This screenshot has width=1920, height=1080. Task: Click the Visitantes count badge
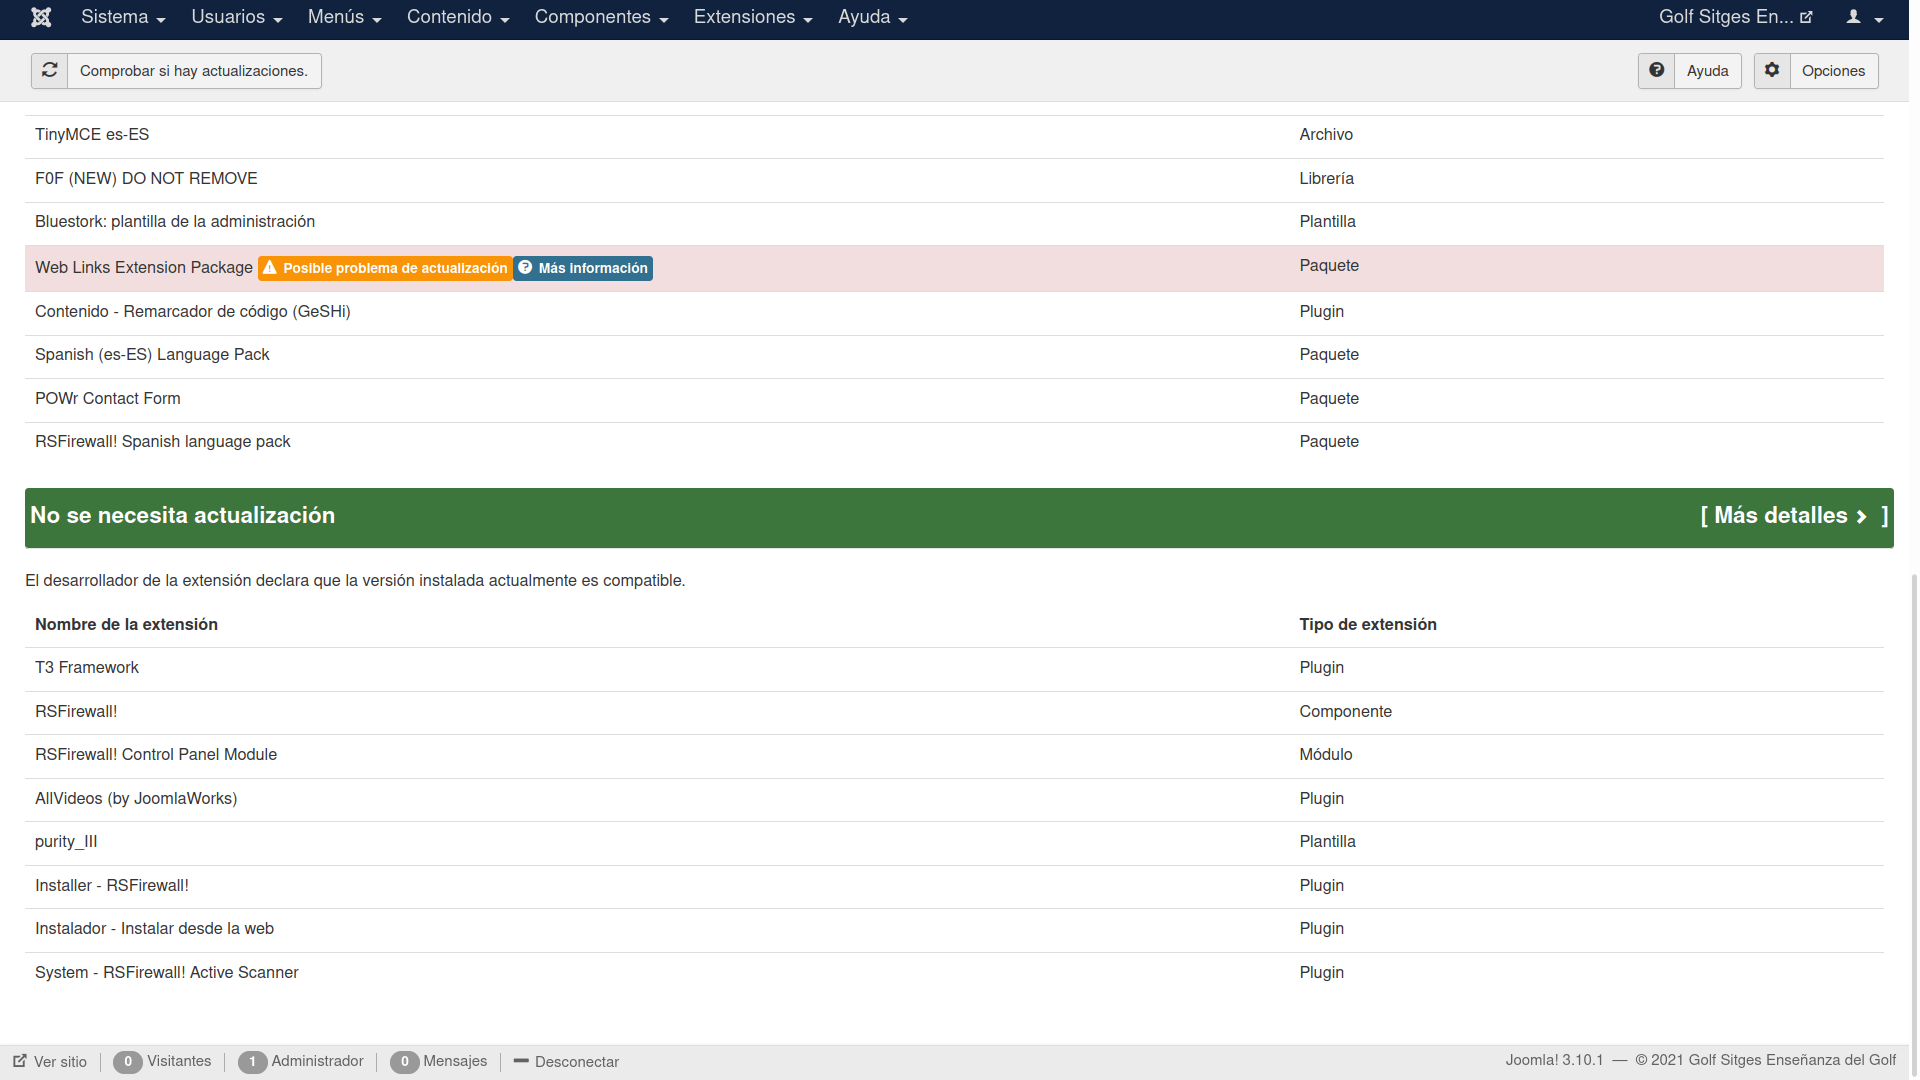(x=128, y=1062)
